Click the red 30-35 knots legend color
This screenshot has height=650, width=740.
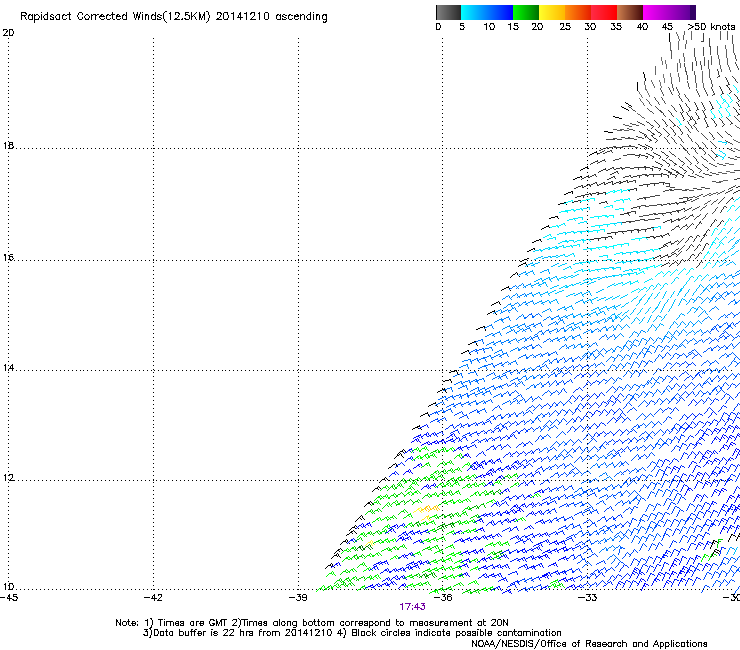coord(604,12)
